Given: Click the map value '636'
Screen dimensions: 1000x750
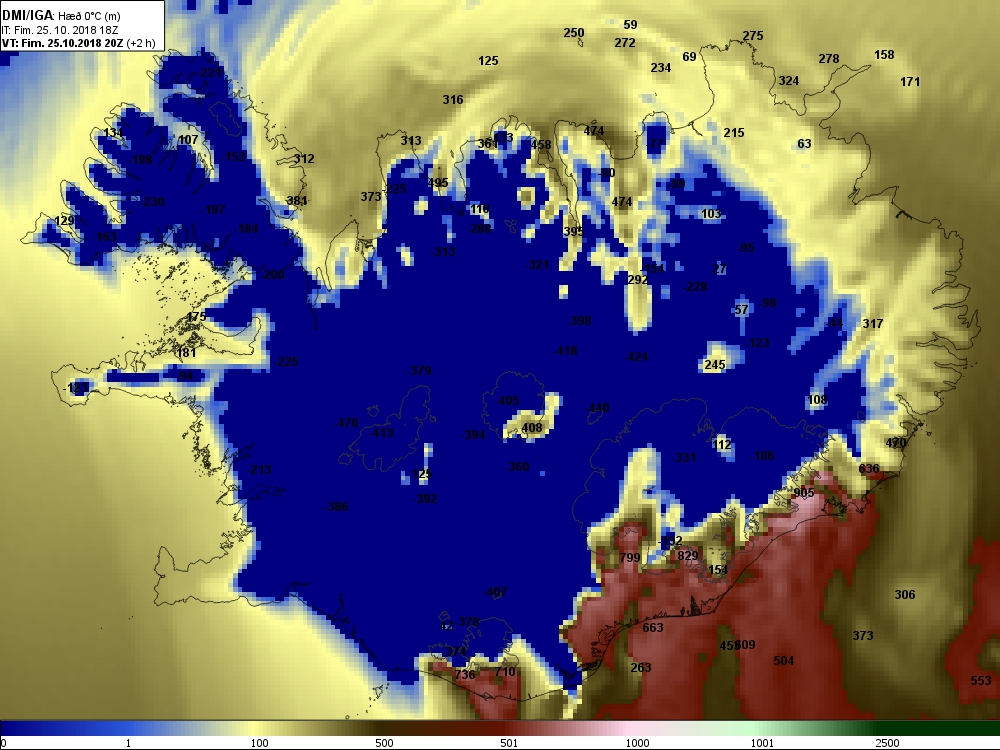Looking at the screenshot, I should (869, 469).
